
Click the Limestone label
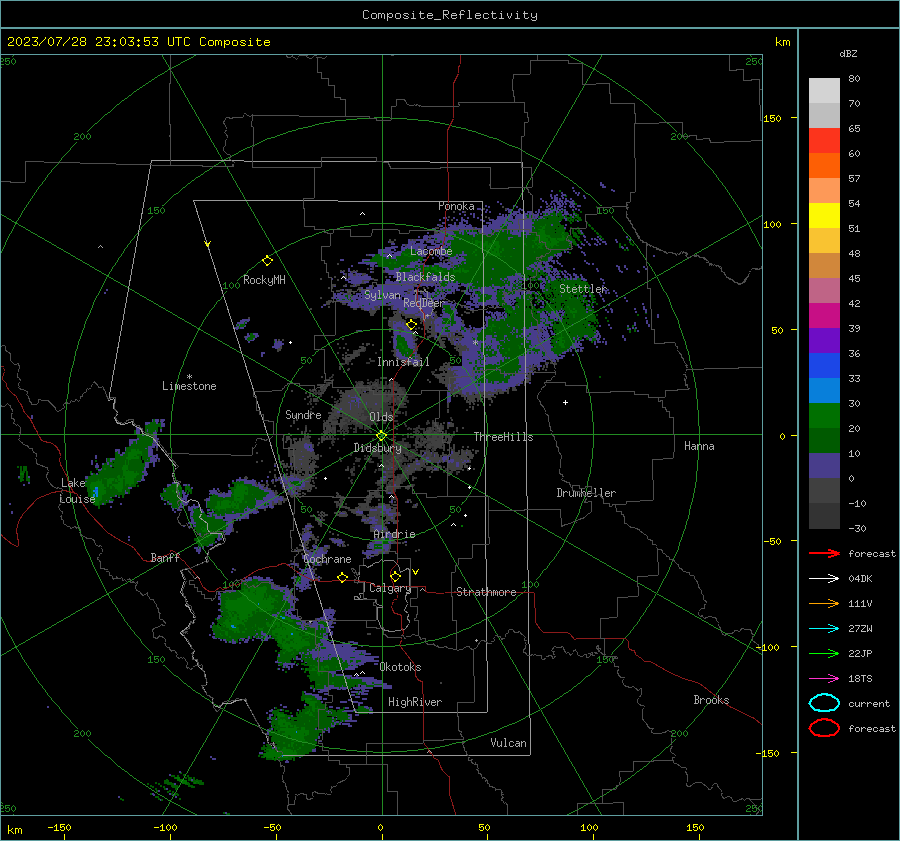click(x=189, y=386)
